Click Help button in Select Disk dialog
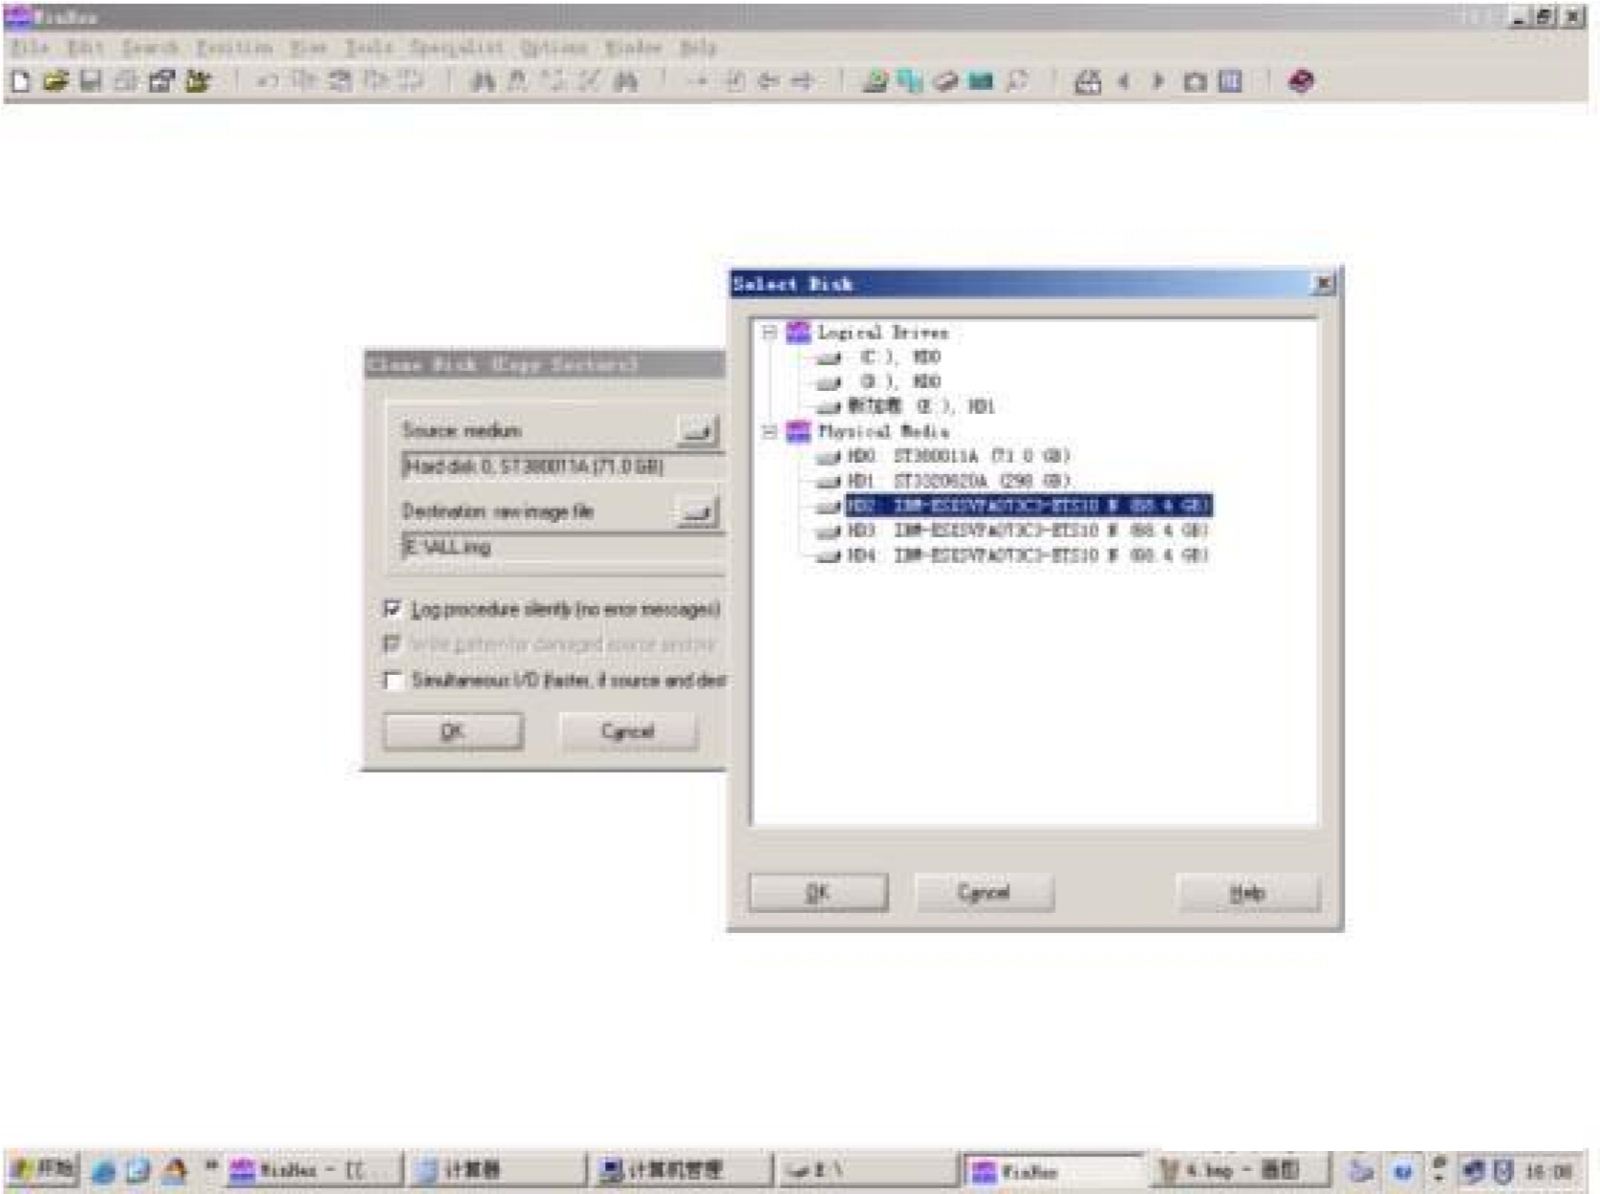Viewport: 1600px width, 1194px height. (x=1247, y=892)
